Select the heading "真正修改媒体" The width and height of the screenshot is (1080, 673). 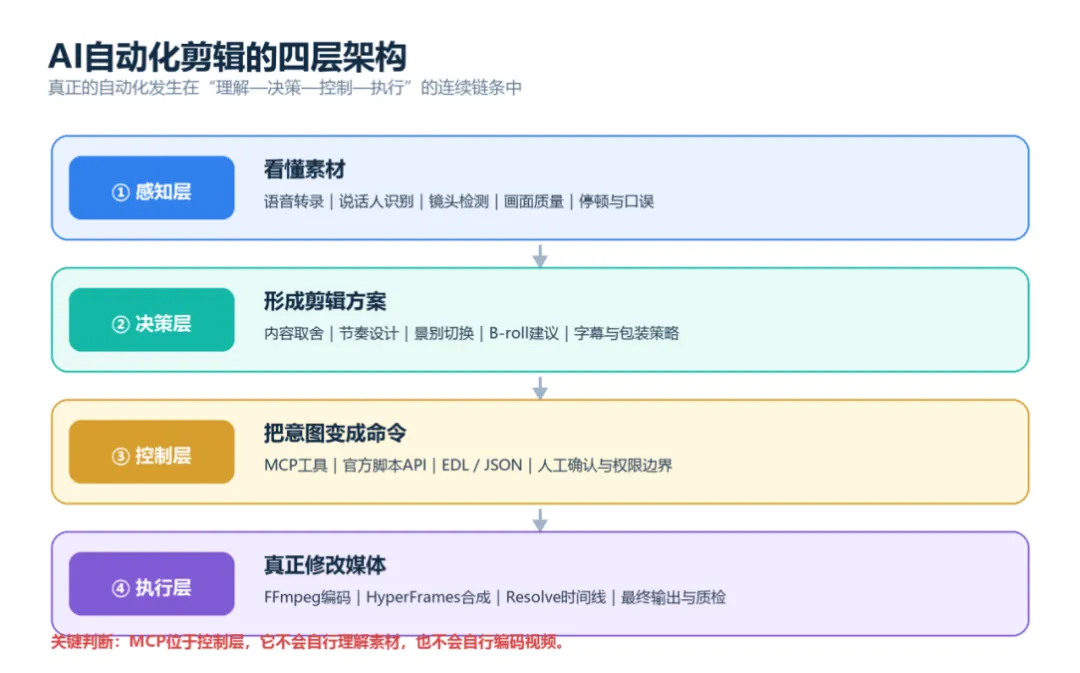point(325,566)
